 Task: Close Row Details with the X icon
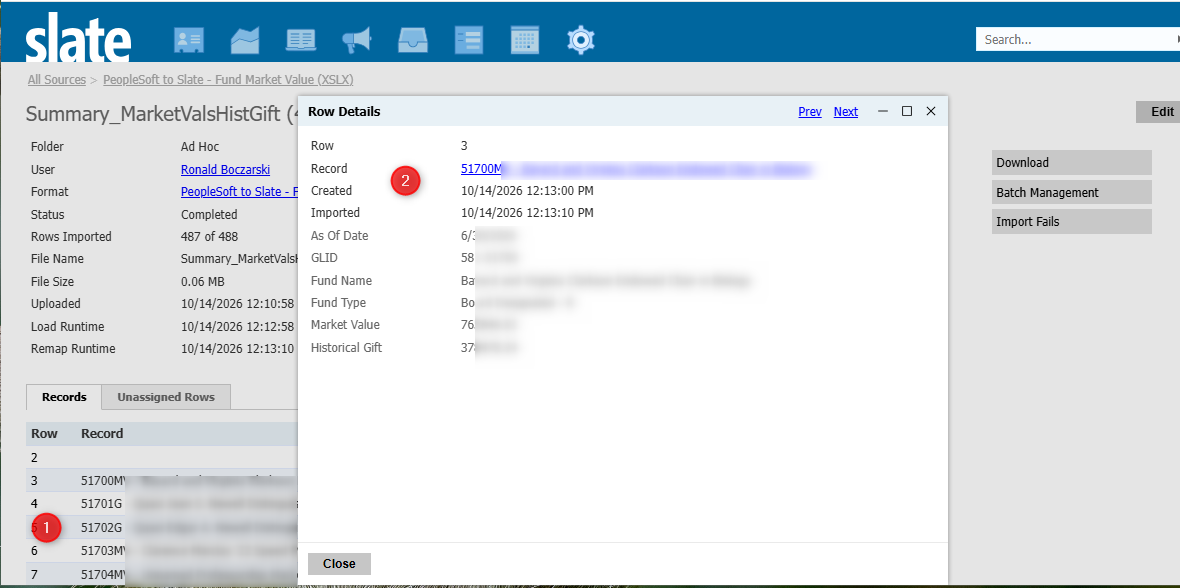pyautogui.click(x=931, y=111)
